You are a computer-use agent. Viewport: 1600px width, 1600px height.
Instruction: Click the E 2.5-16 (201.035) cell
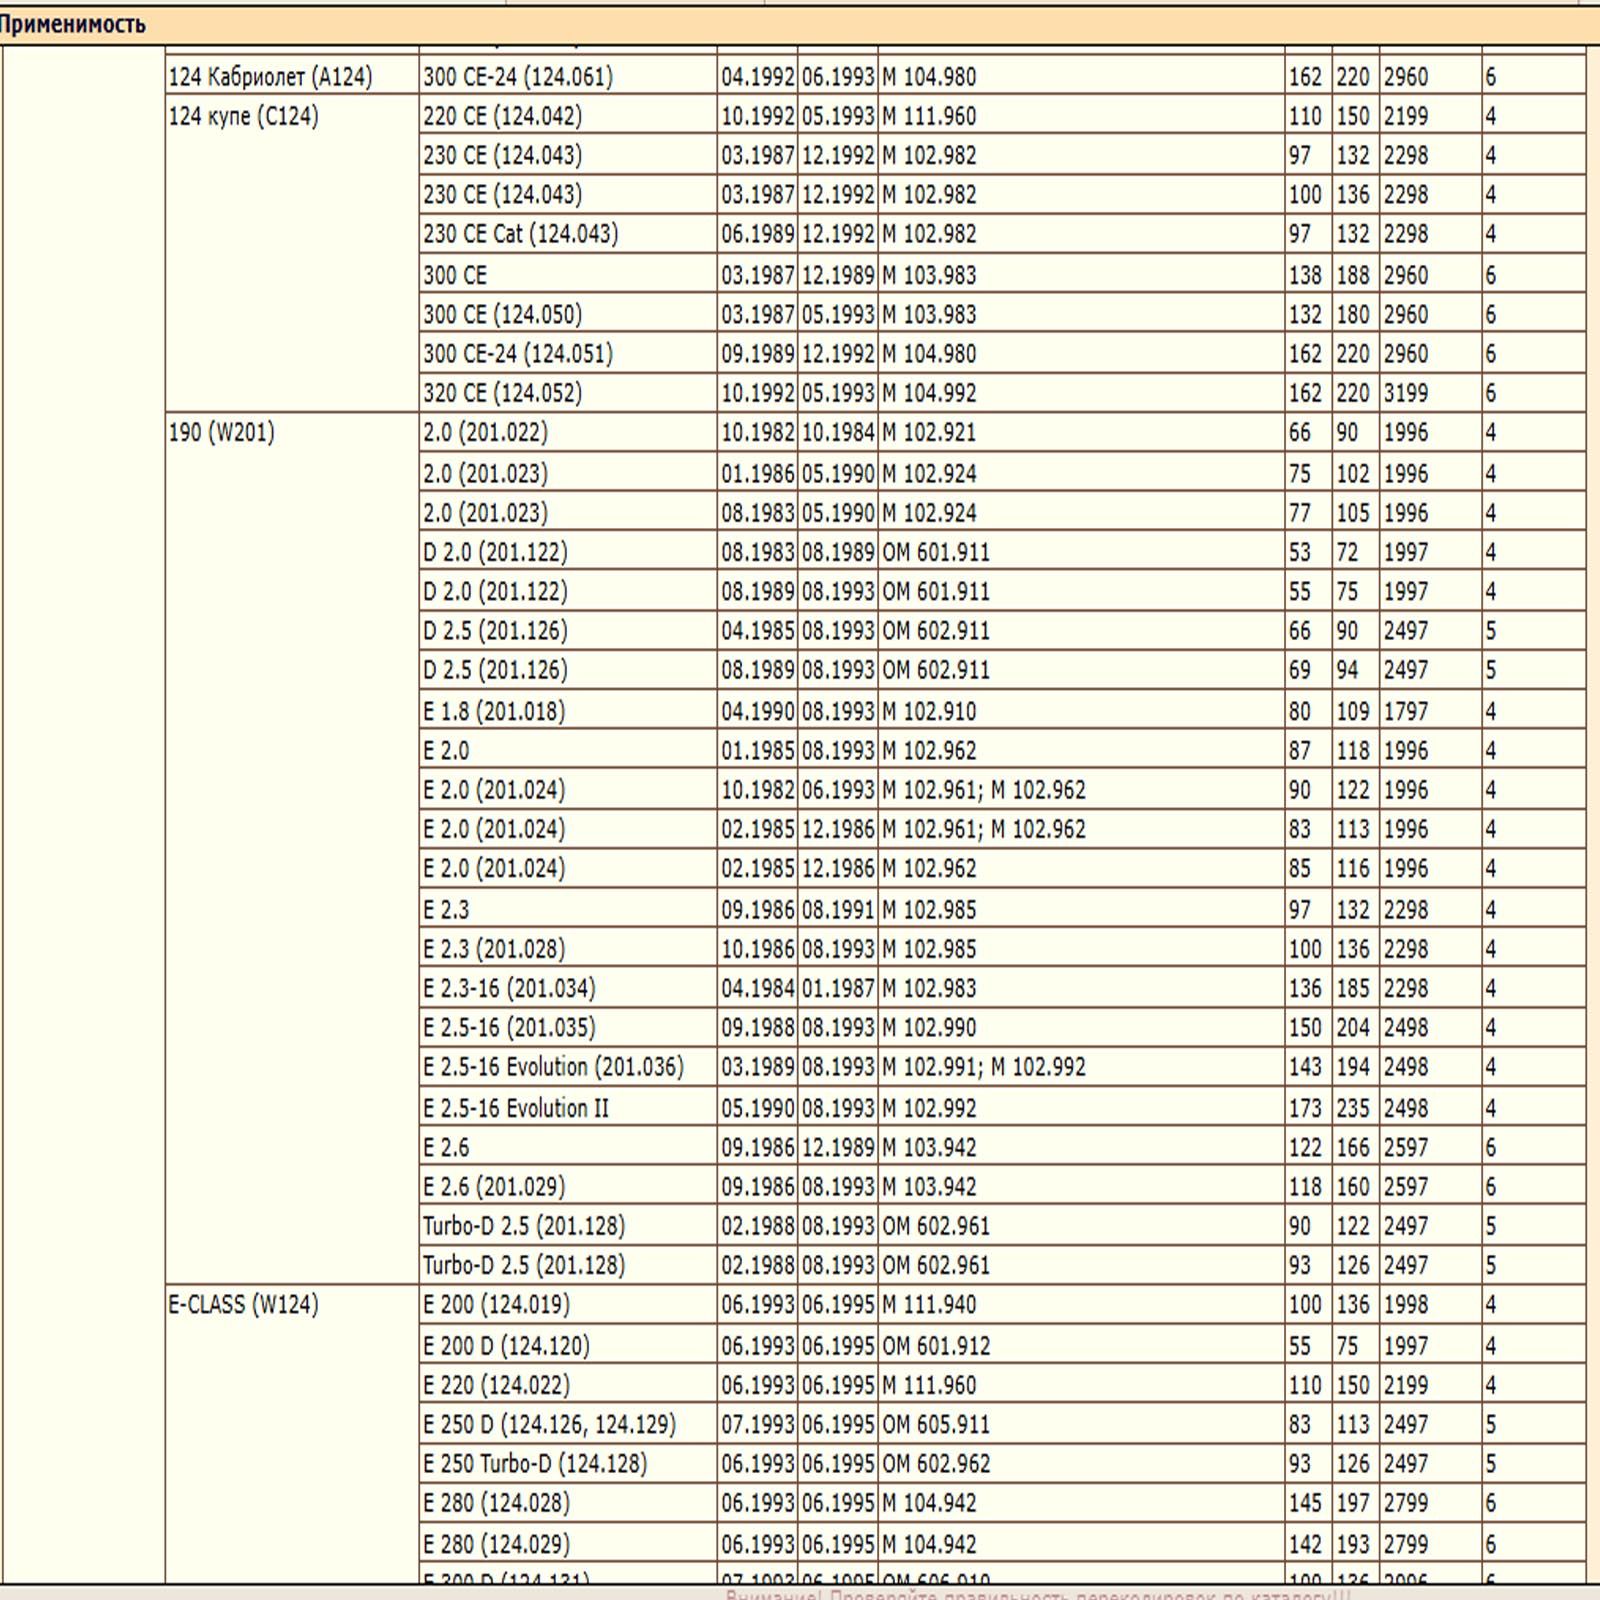tap(568, 1027)
